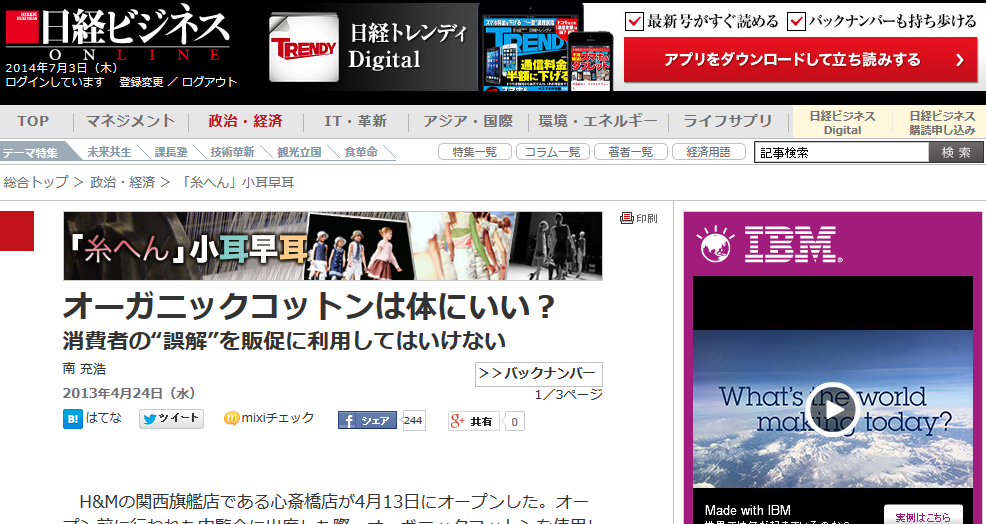Click the Hatena bookmark B! icon
Image resolution: width=986 pixels, height=524 pixels.
[x=73, y=420]
